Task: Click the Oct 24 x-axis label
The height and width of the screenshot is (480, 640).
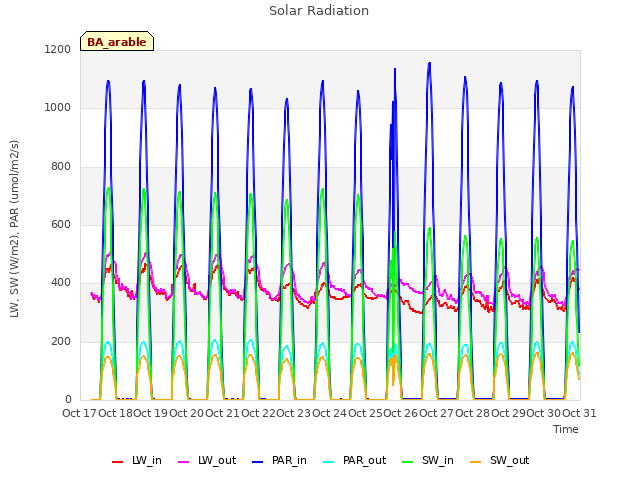Action: pos(329,413)
